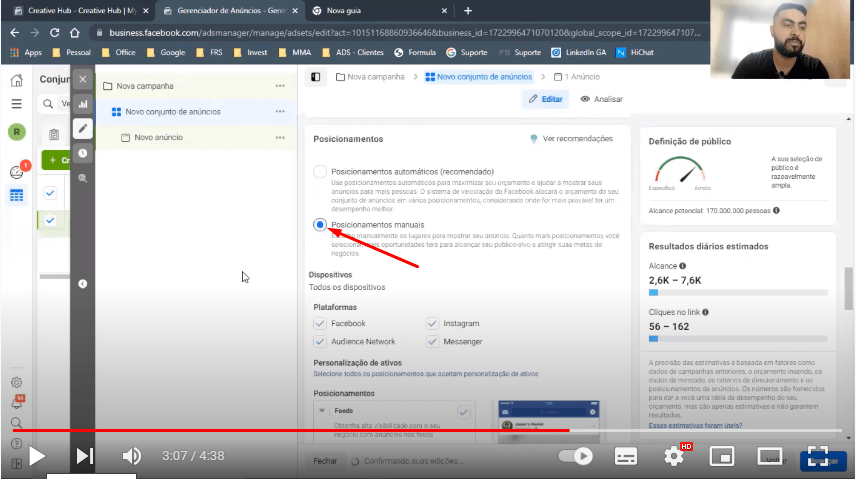The width and height of the screenshot is (856, 479).
Task: Open video settings gear with HD badge
Action: coord(675,455)
